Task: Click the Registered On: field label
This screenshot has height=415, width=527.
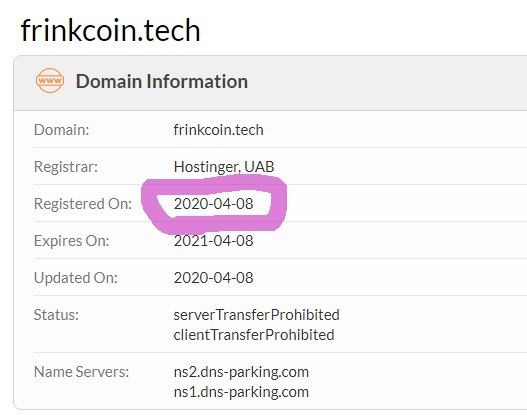Action: pos(83,204)
